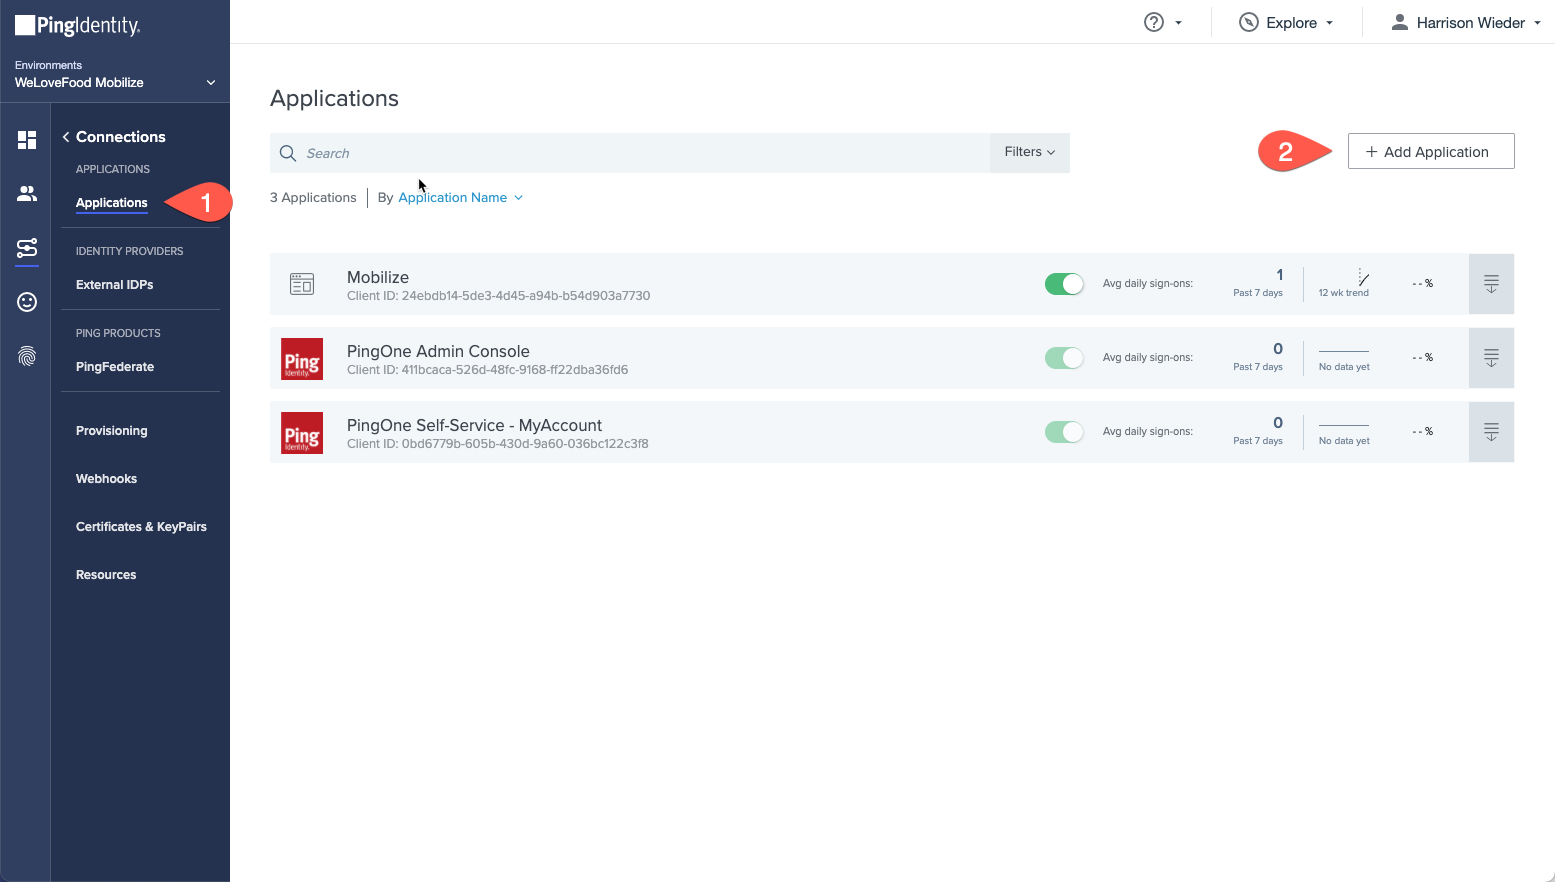Open PingOne Admin Console application name
1555x882 pixels.
pos(438,351)
